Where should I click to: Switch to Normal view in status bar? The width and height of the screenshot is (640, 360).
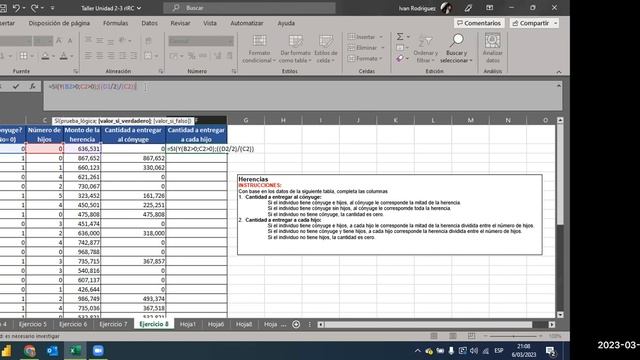coord(433,336)
